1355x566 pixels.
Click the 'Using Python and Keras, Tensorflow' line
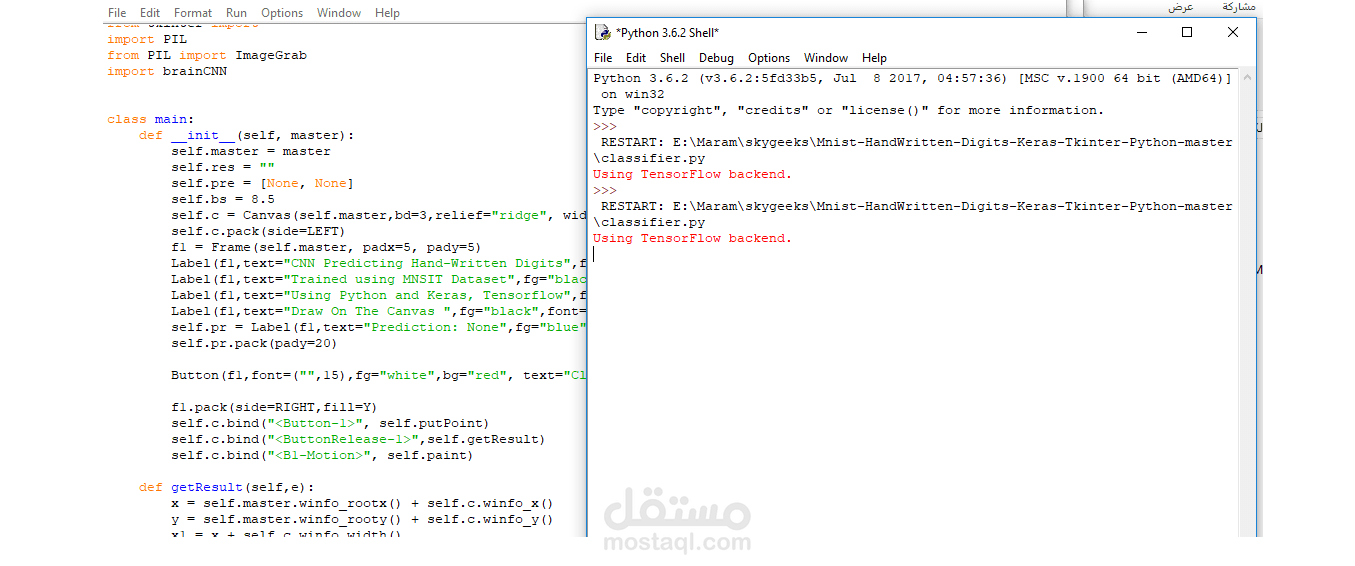(378, 295)
